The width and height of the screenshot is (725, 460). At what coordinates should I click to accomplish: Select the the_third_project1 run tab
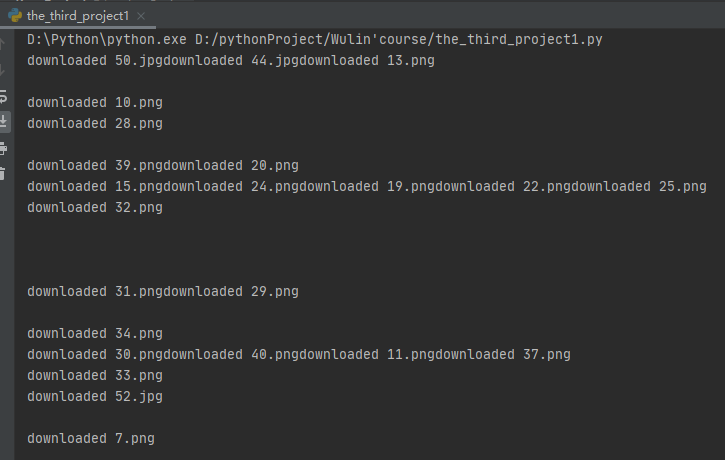click(78, 16)
